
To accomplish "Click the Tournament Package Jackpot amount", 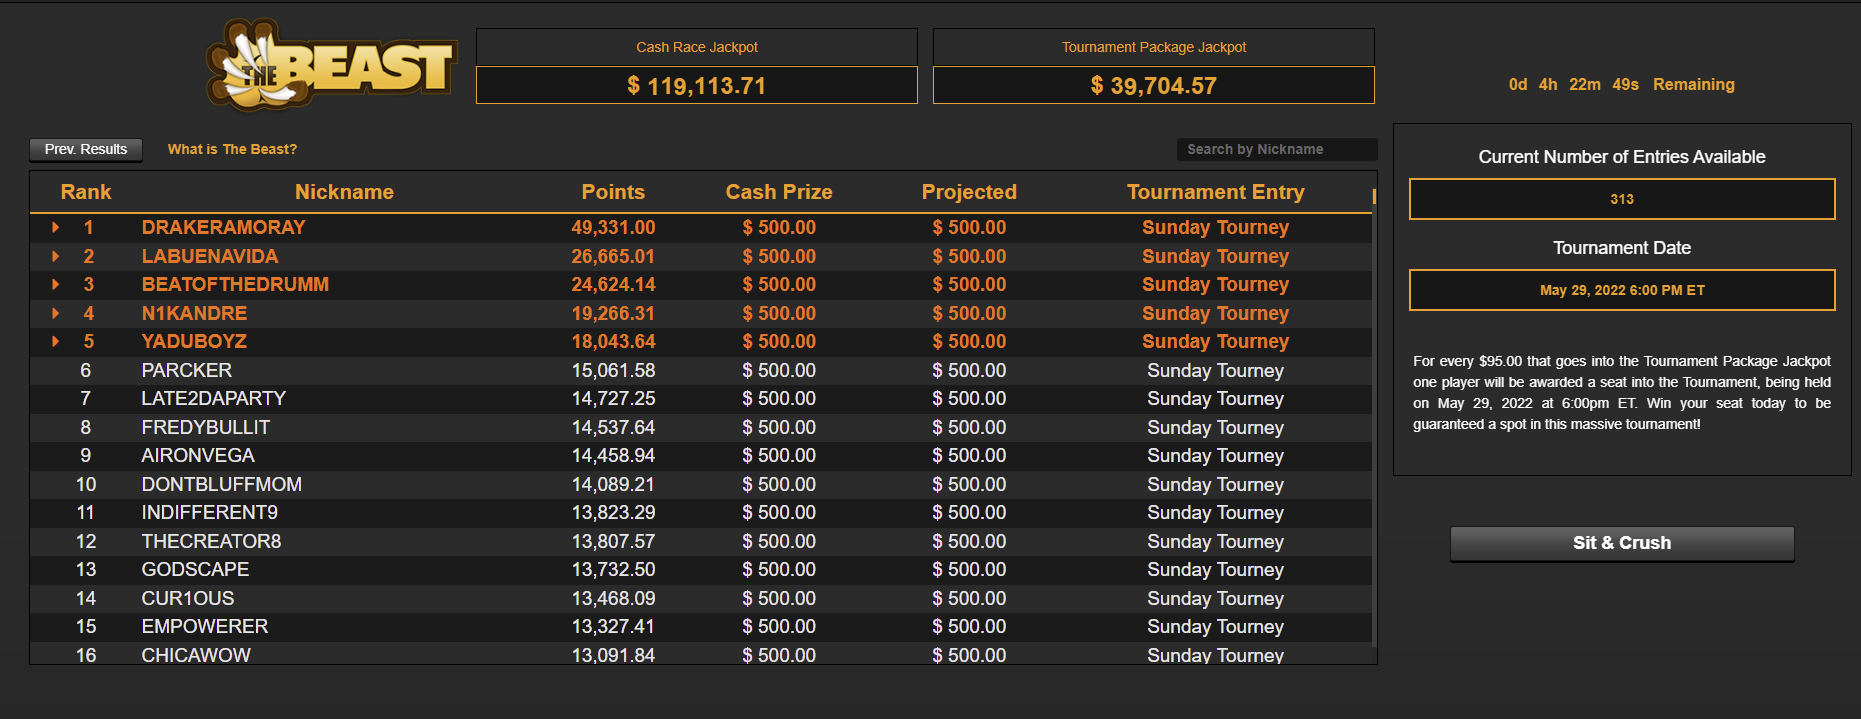I will [x=1154, y=86].
